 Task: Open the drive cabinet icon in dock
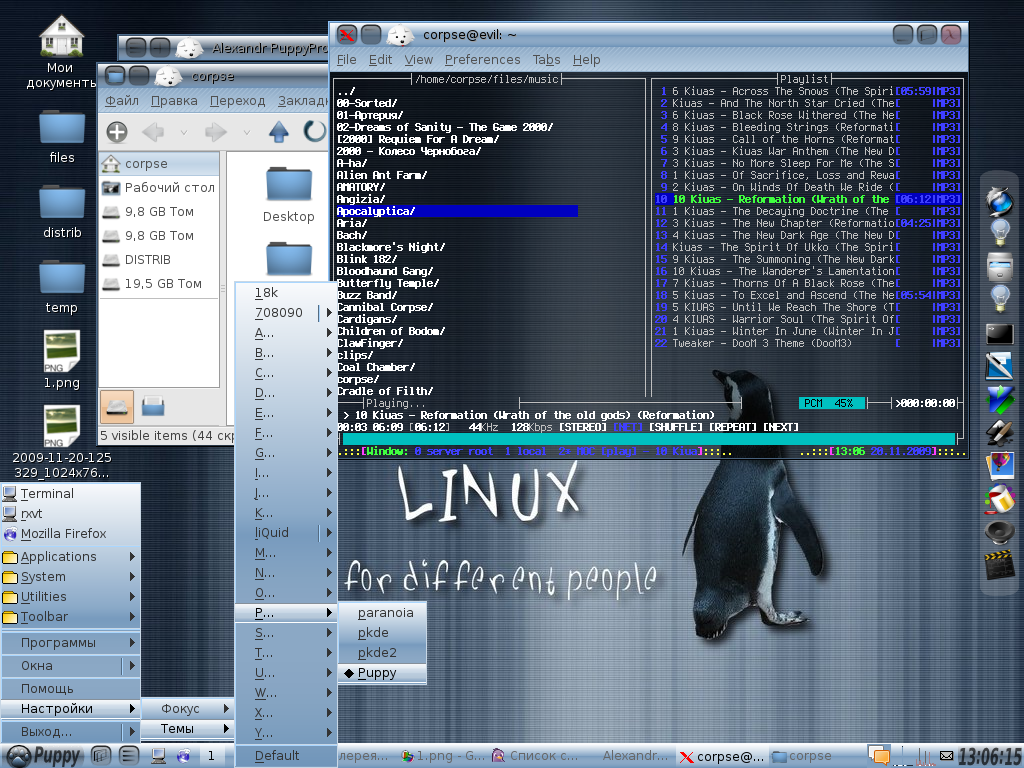pyautogui.click(x=999, y=266)
